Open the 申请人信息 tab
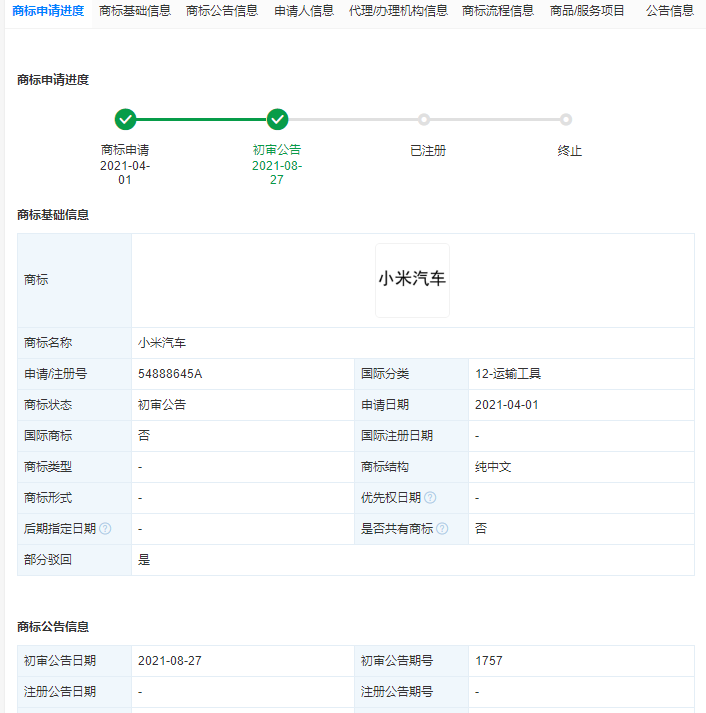This screenshot has height=713, width=706. (304, 11)
